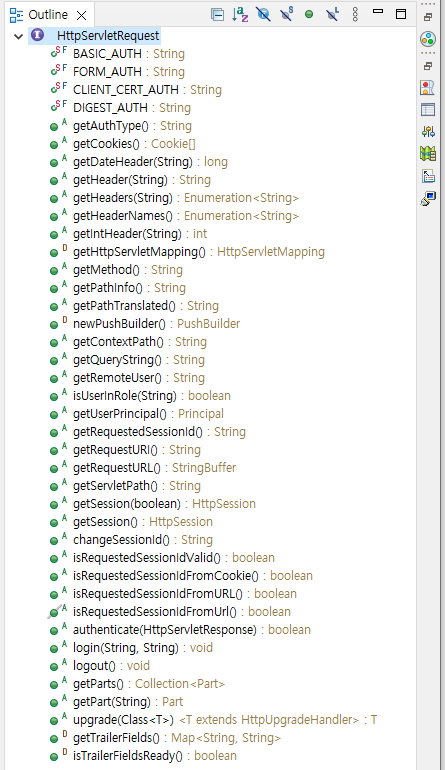Viewport: 445px width, 770px height.
Task: Select the newPushBuilder() : PushBuilder row
Action: [x=145, y=324]
